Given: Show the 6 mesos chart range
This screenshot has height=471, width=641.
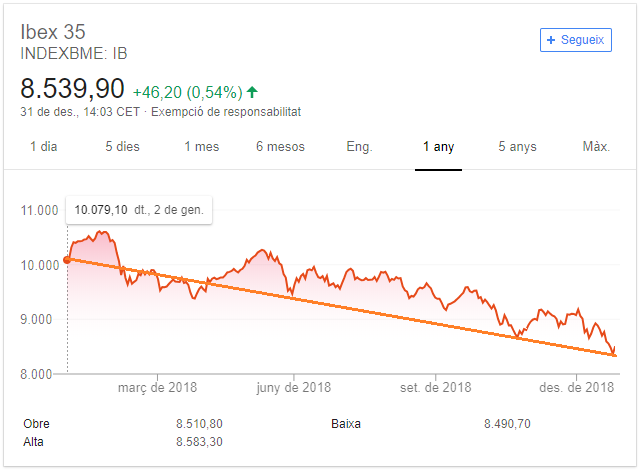Looking at the screenshot, I should [x=280, y=147].
